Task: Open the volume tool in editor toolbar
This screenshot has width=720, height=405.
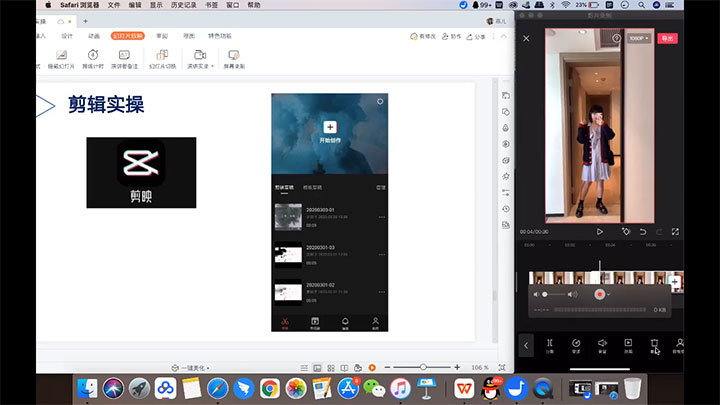Action: (602, 345)
